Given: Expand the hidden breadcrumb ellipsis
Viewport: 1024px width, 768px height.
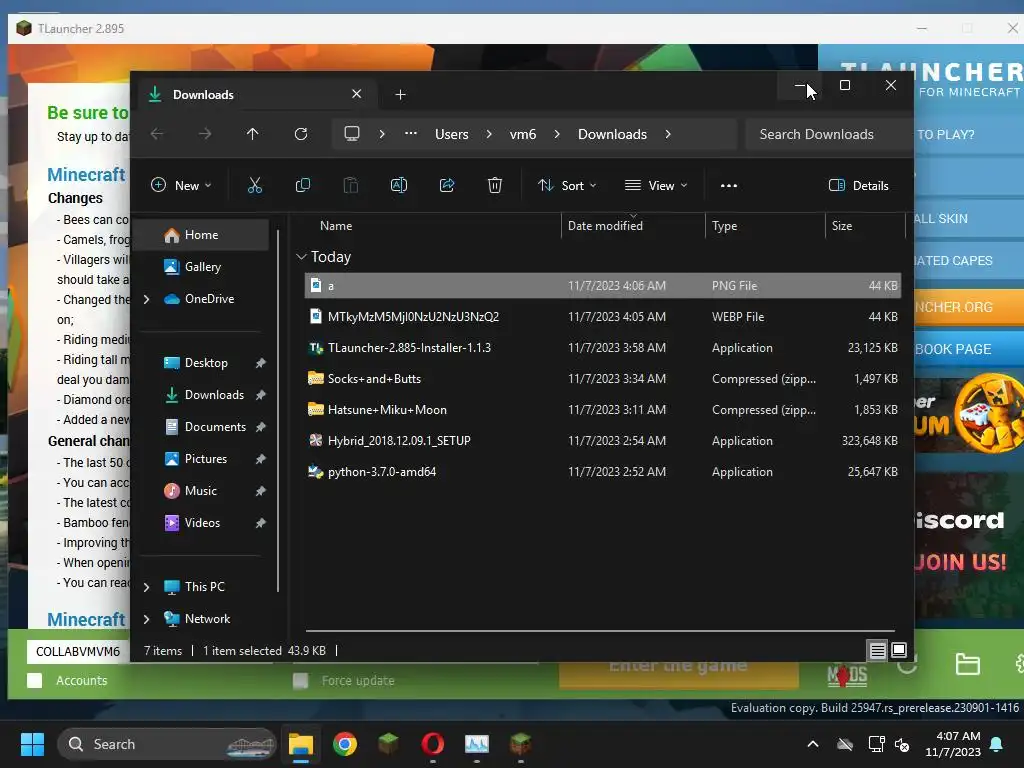Looking at the screenshot, I should 411,133.
